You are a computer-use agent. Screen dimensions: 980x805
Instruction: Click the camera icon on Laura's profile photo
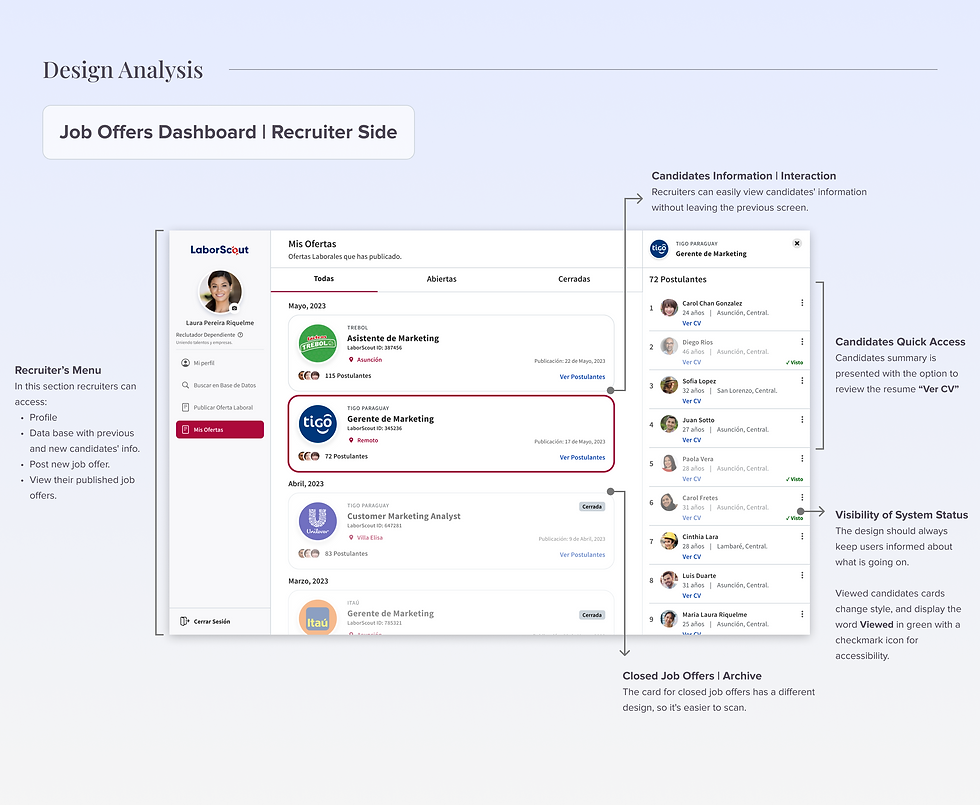pyautogui.click(x=233, y=308)
